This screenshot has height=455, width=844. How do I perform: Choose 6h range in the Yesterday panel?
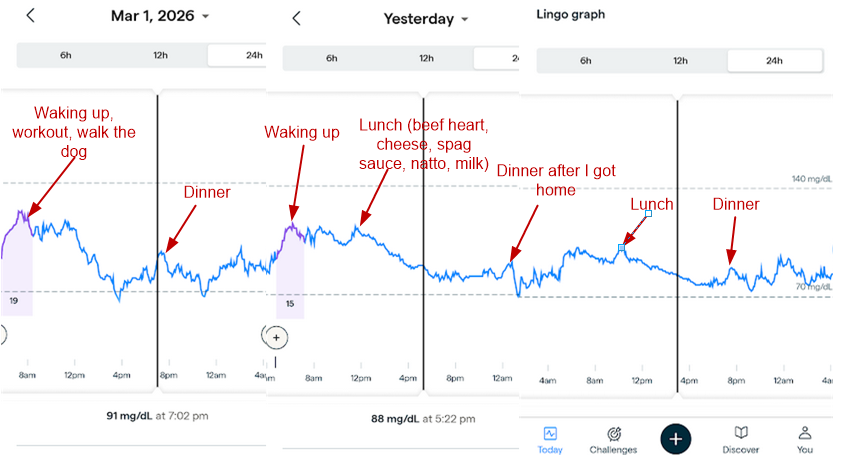[331, 58]
